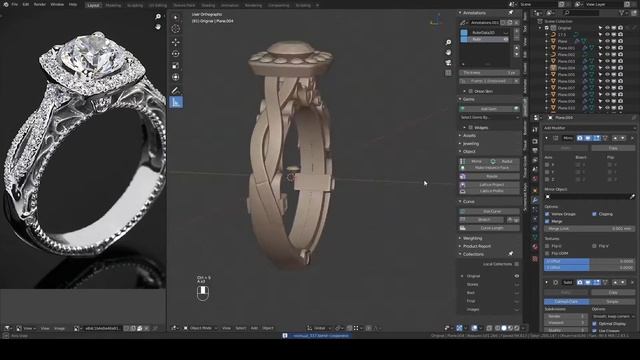
Task: Click the Curve Length button
Action: tap(489, 228)
